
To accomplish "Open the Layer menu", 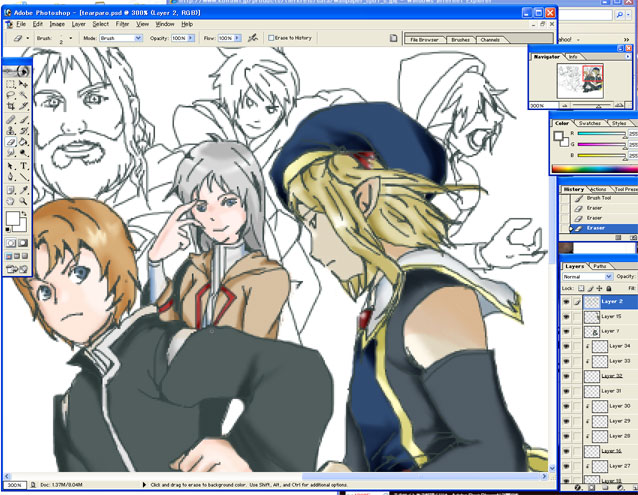I will point(79,24).
